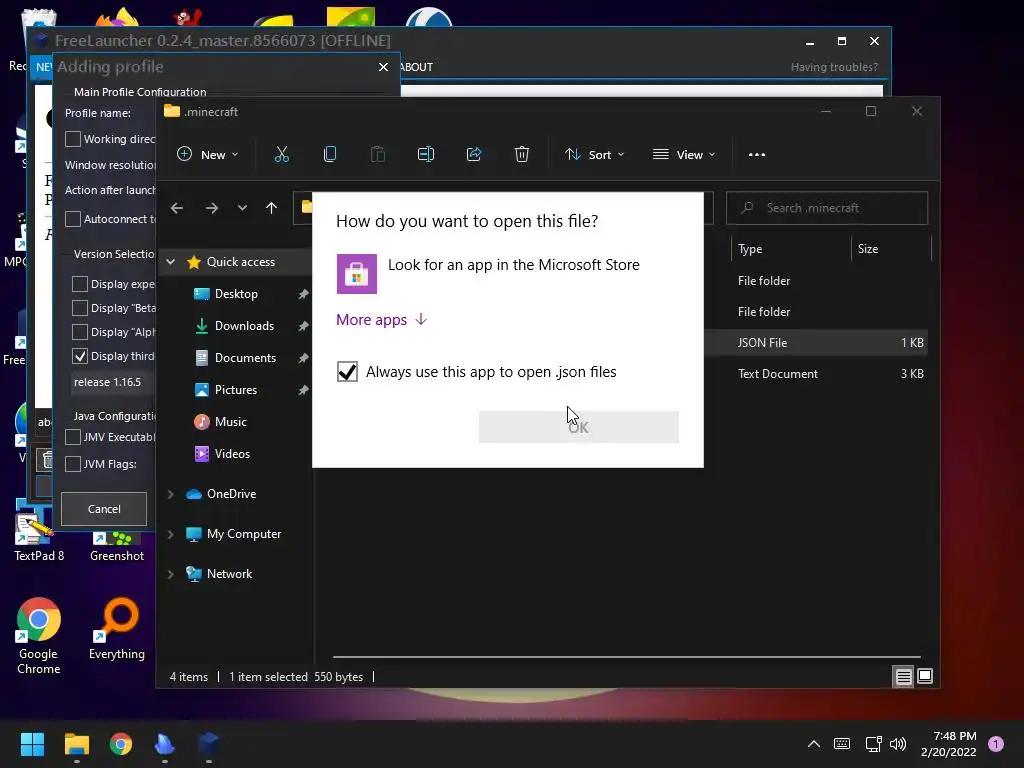
Task: Toggle Display experimental versions checkbox
Action: pyautogui.click(x=80, y=284)
